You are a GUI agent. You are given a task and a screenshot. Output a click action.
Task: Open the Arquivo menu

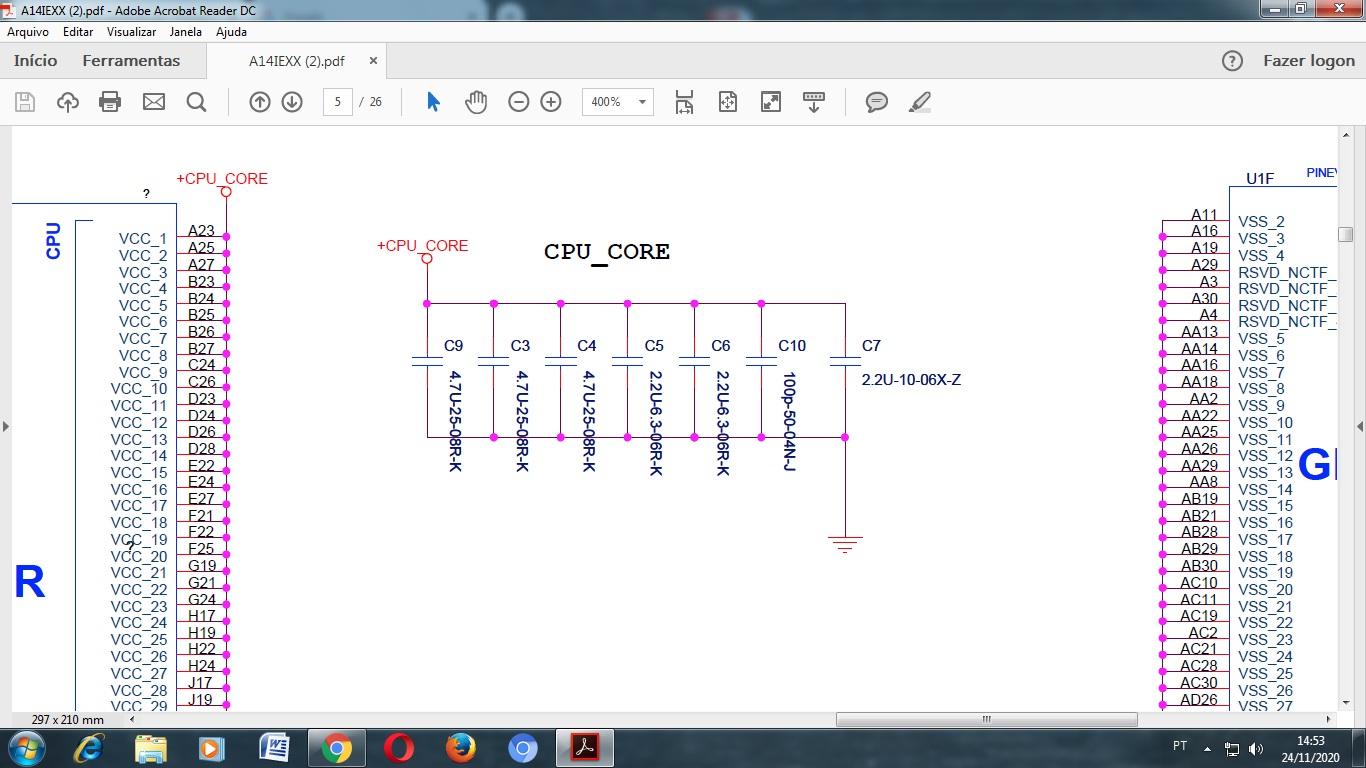28,32
